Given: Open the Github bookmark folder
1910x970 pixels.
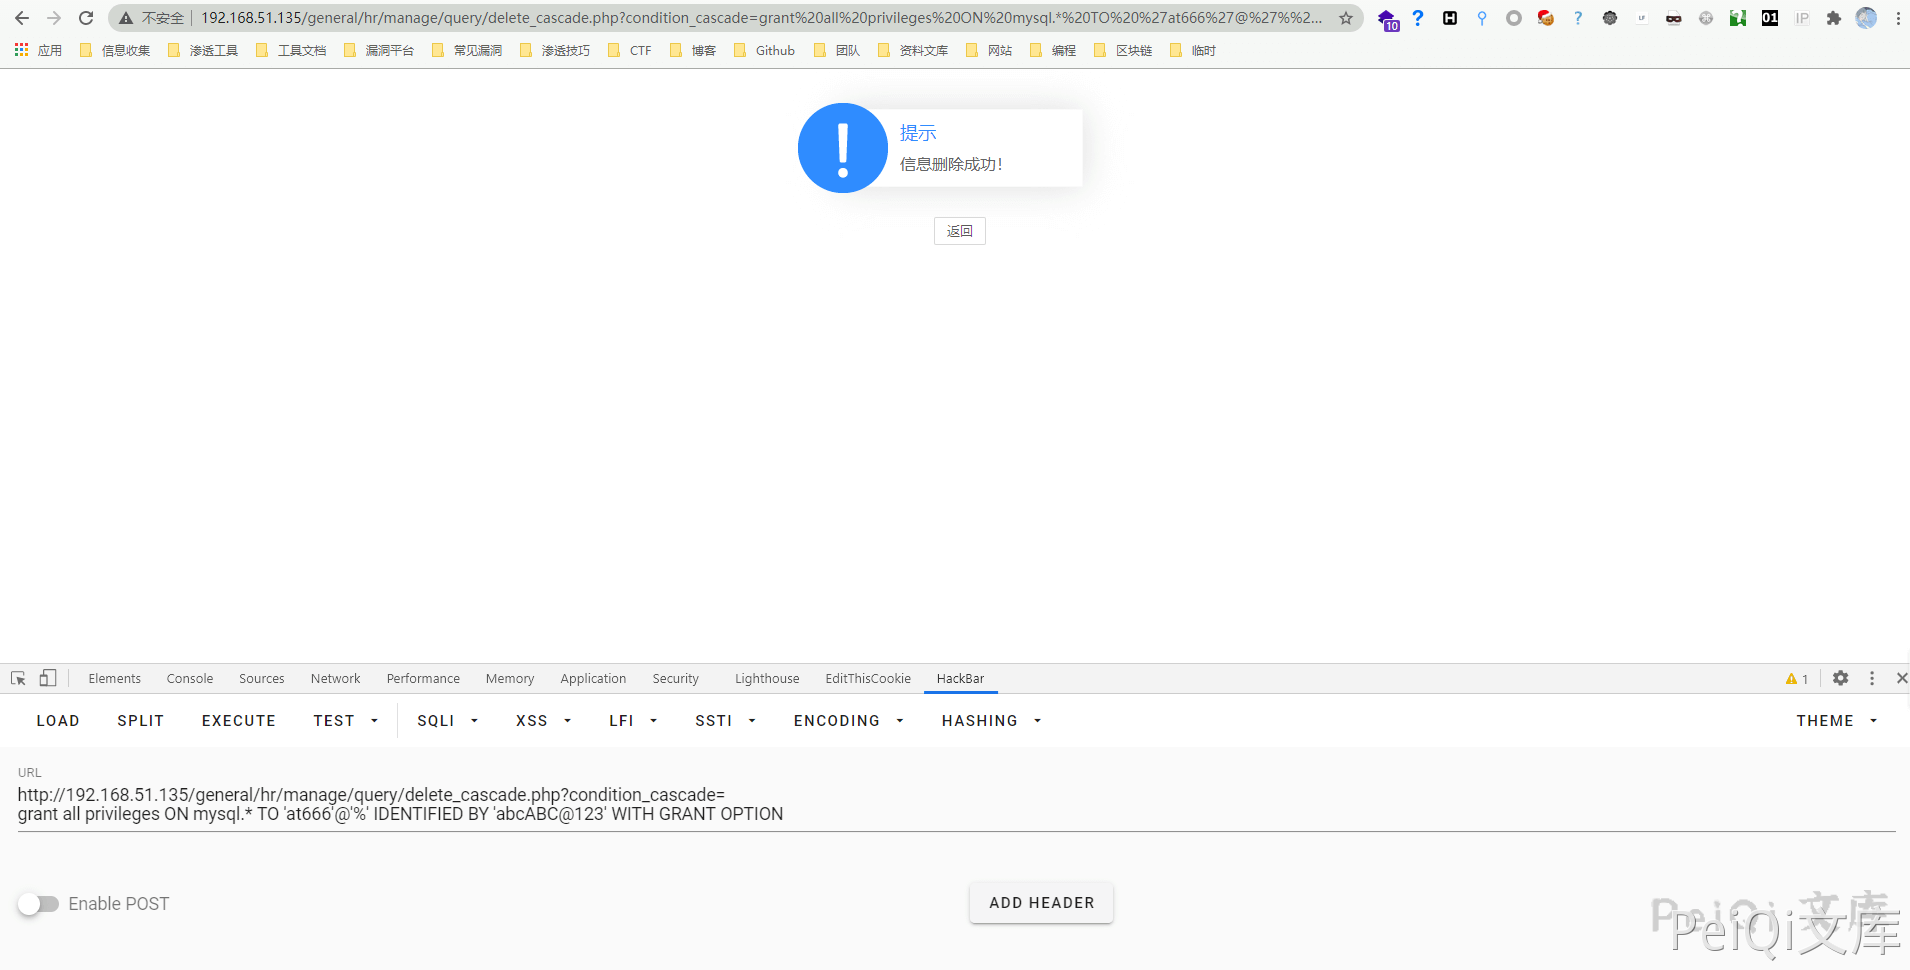Looking at the screenshot, I should (764, 50).
